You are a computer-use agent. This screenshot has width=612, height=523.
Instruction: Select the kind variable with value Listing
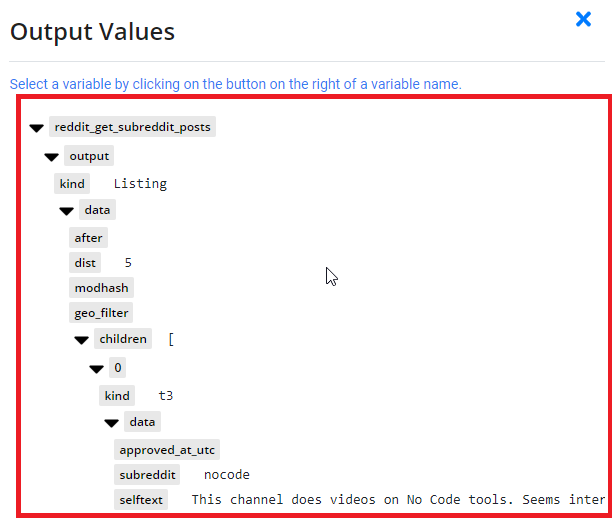(72, 183)
